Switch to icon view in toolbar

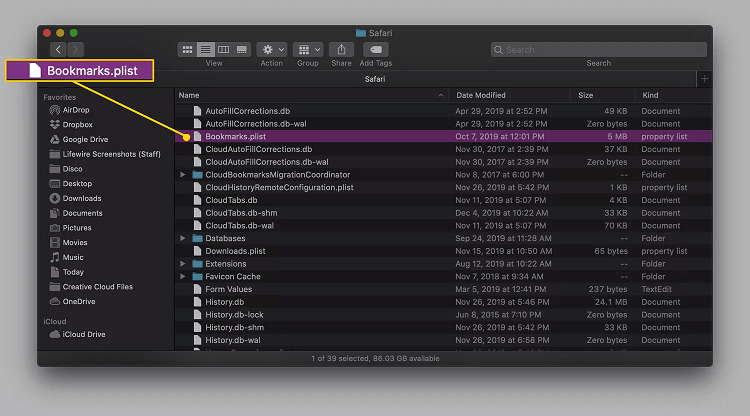(187, 49)
